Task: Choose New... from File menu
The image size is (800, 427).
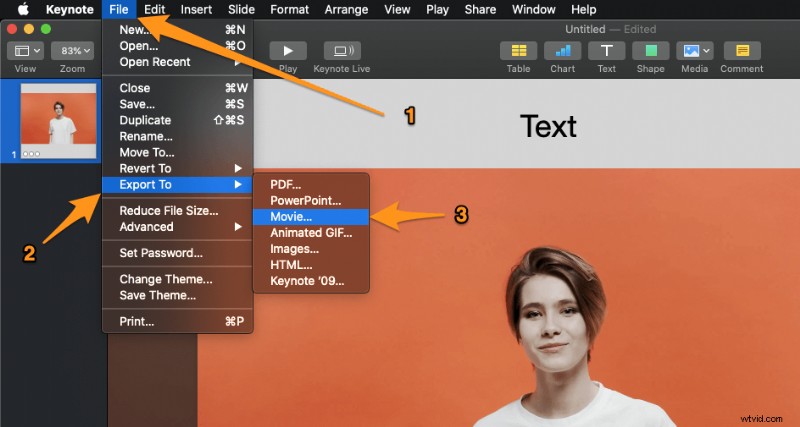Action: [x=178, y=30]
